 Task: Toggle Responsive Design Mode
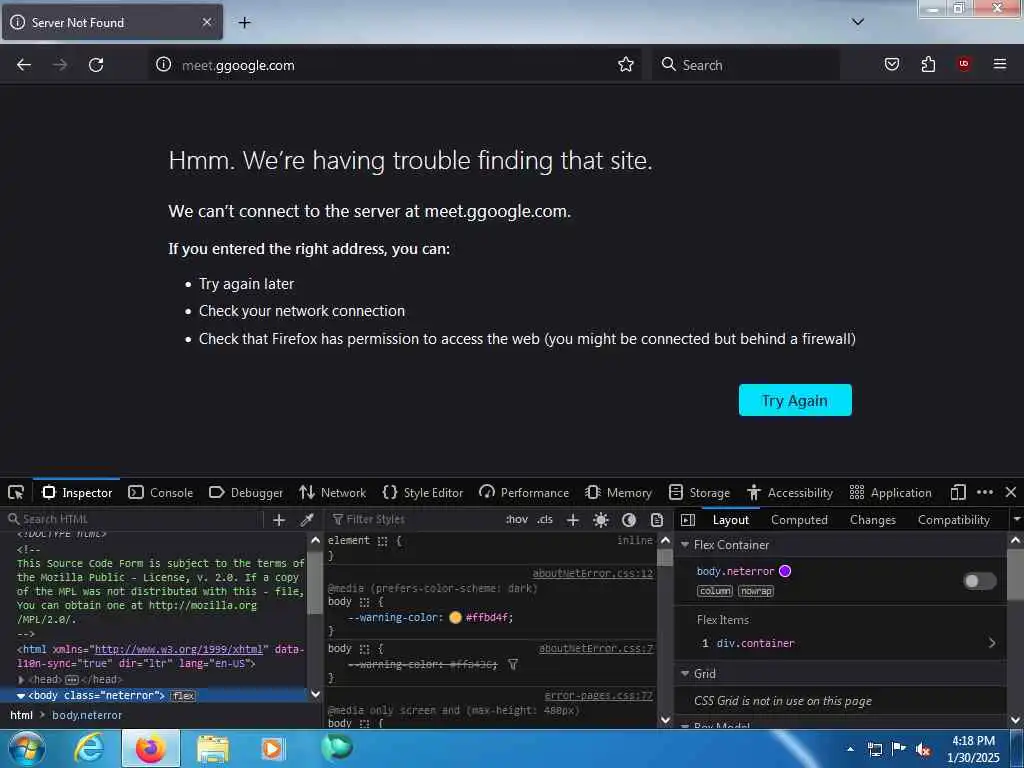click(958, 492)
